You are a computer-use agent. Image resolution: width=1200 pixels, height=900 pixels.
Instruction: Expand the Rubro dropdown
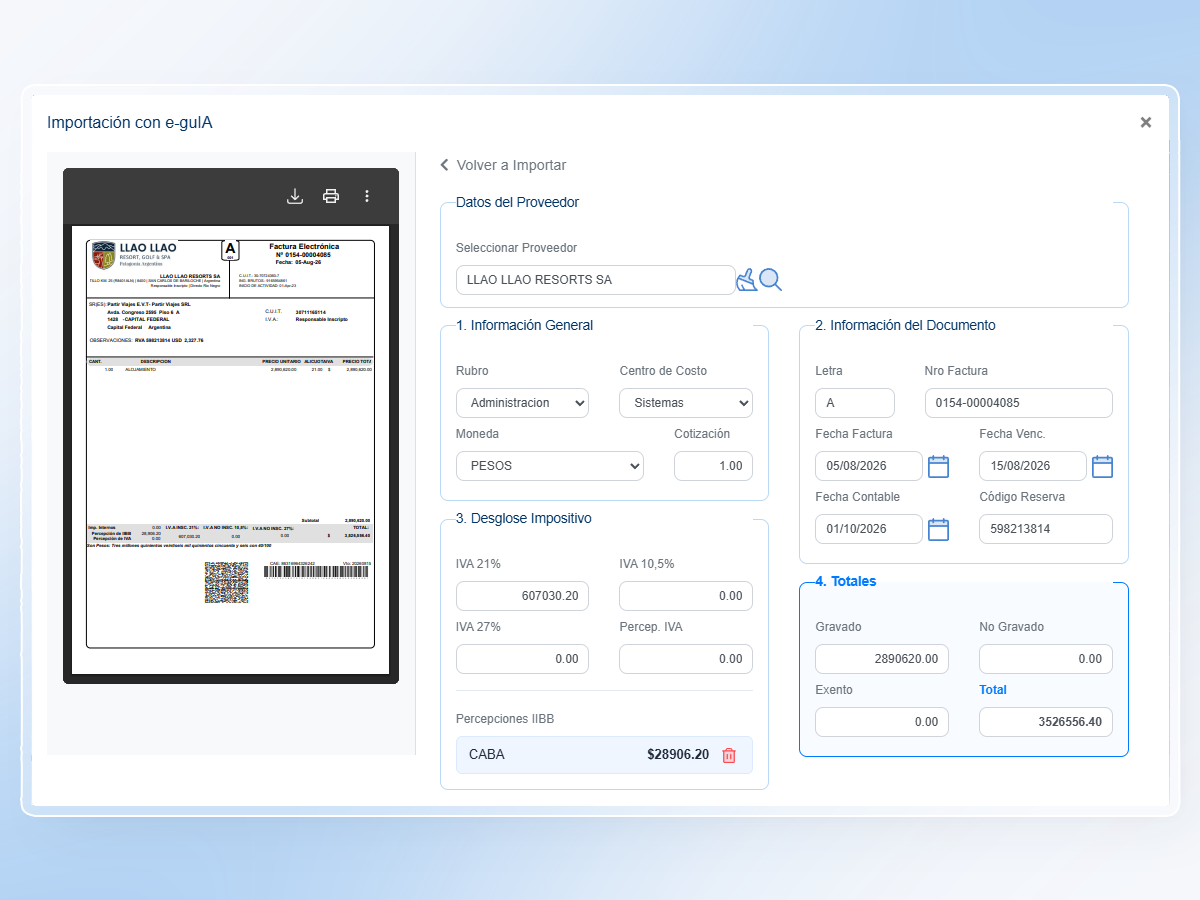coord(522,403)
